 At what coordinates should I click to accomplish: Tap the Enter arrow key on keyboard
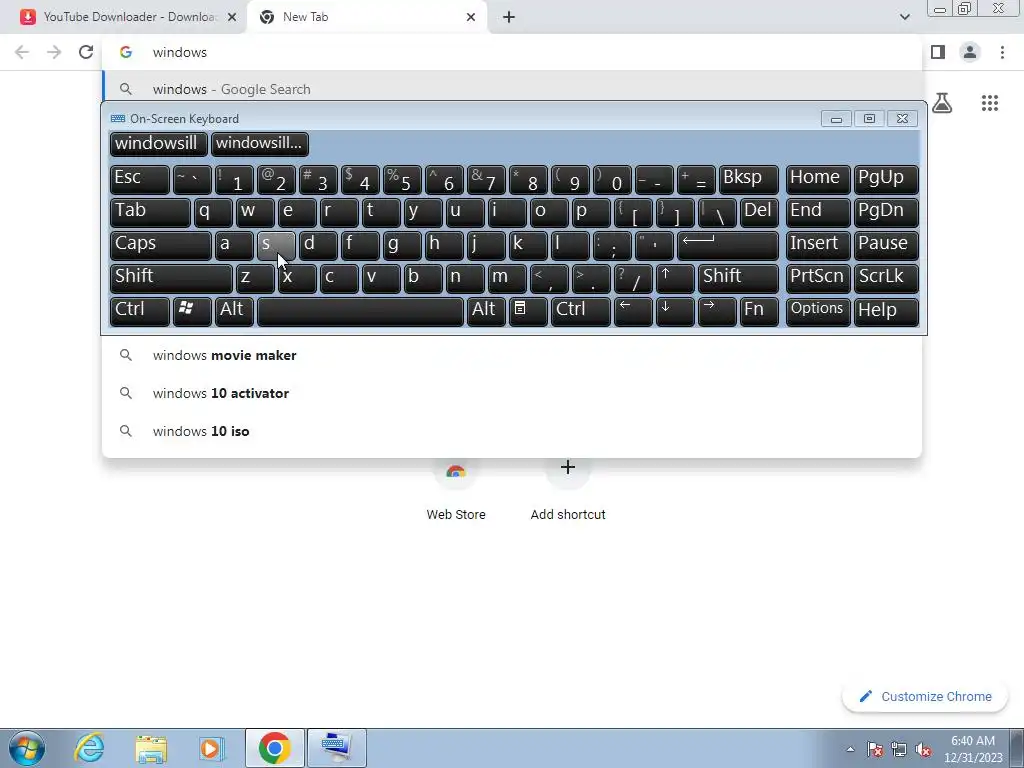728,245
